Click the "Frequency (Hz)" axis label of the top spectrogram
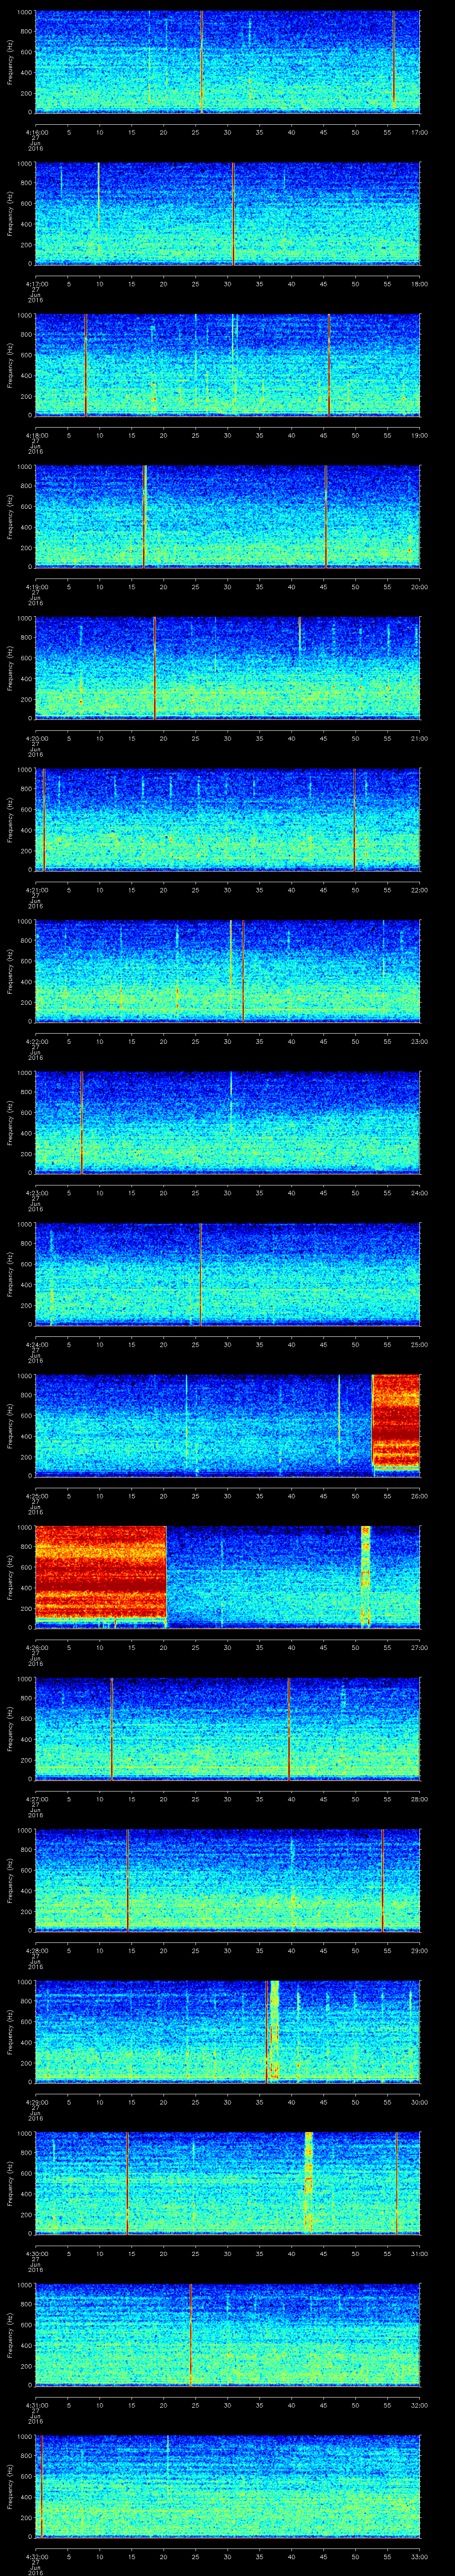This screenshot has width=455, height=2576. tap(10, 62)
